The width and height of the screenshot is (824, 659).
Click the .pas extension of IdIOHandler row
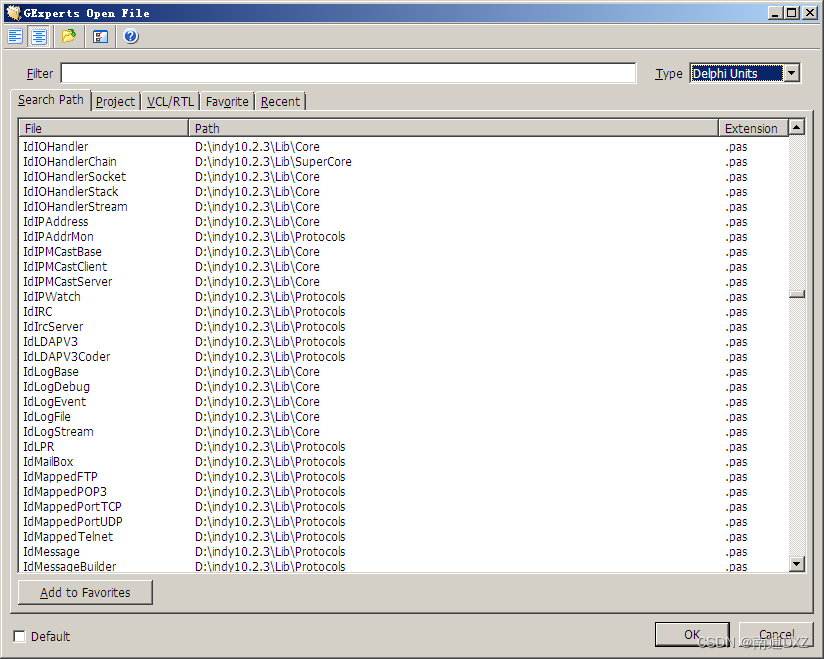(x=736, y=147)
